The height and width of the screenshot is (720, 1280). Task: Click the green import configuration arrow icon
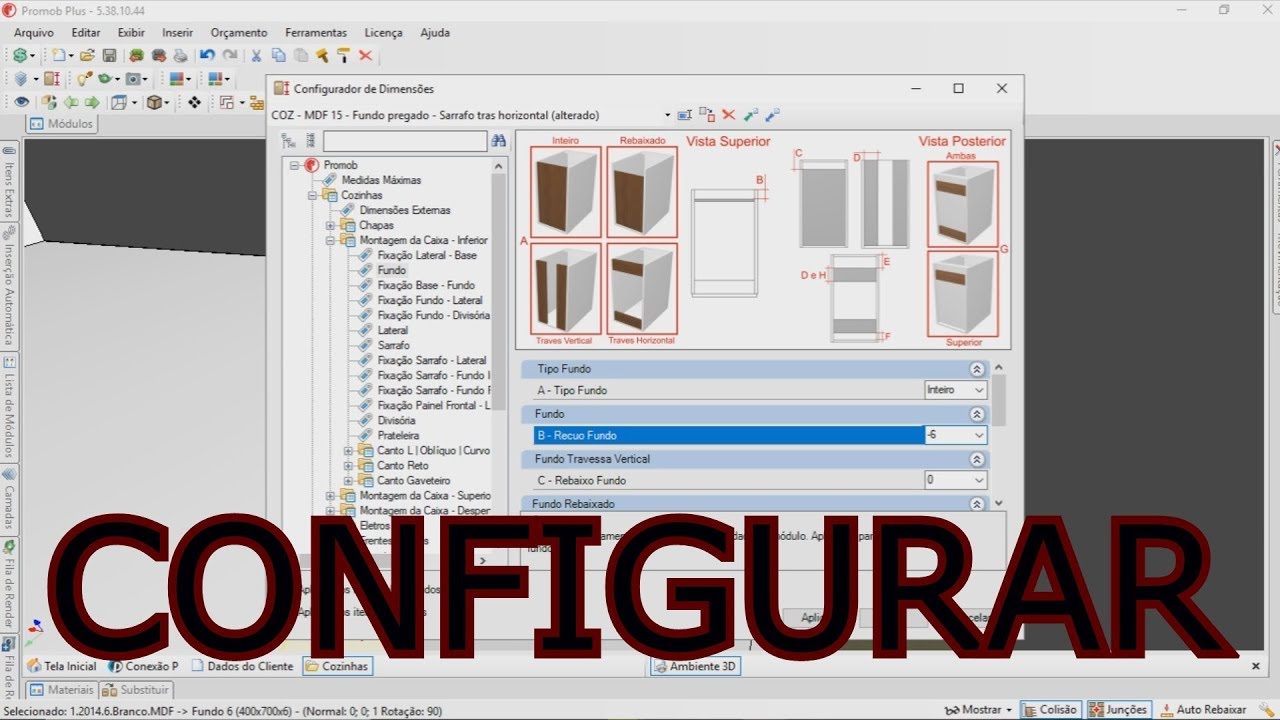[x=750, y=115]
